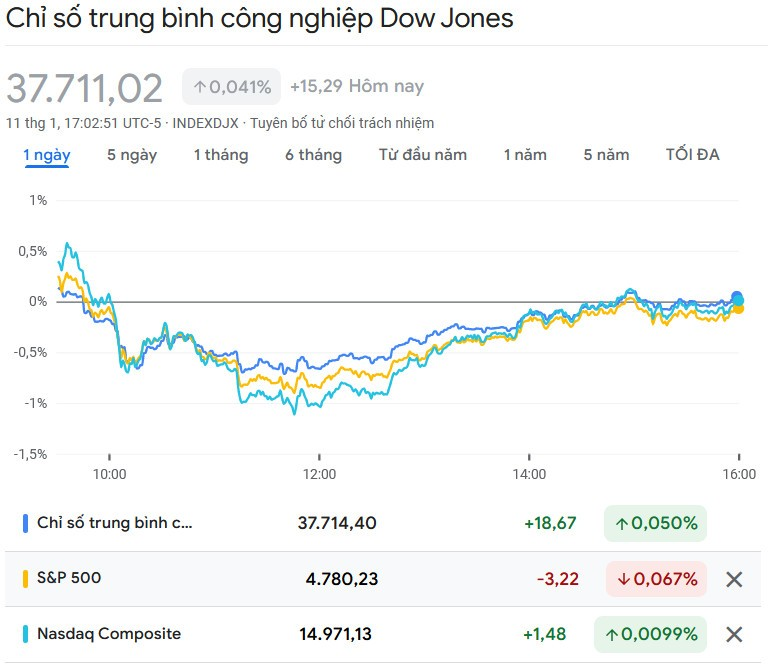Click the blue Dow Jones color marker

pos(25,523)
